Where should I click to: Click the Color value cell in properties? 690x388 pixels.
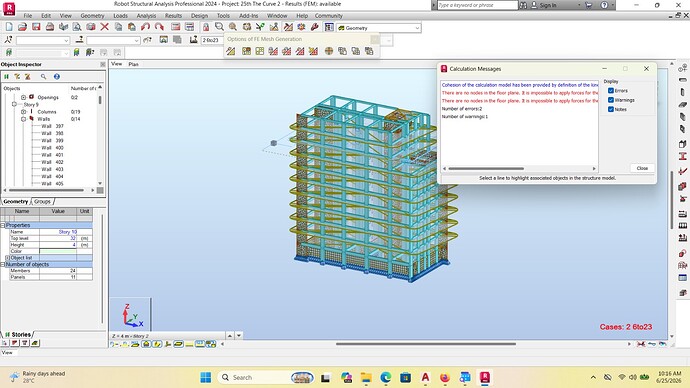tap(58, 251)
